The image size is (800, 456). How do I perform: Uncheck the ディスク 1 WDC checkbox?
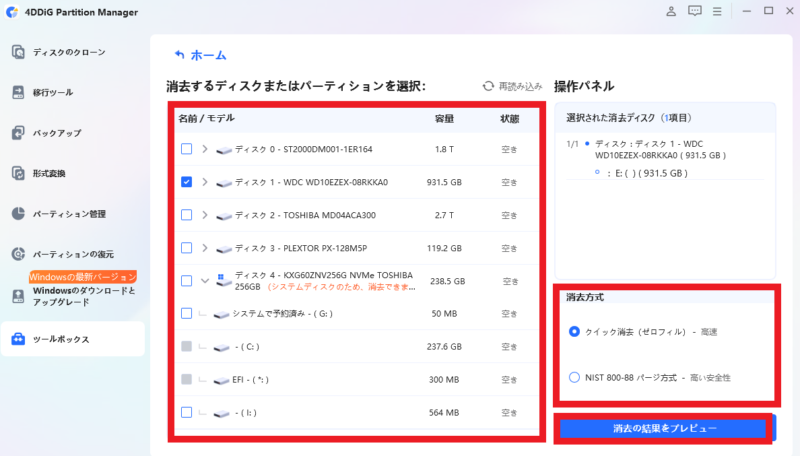pos(186,182)
